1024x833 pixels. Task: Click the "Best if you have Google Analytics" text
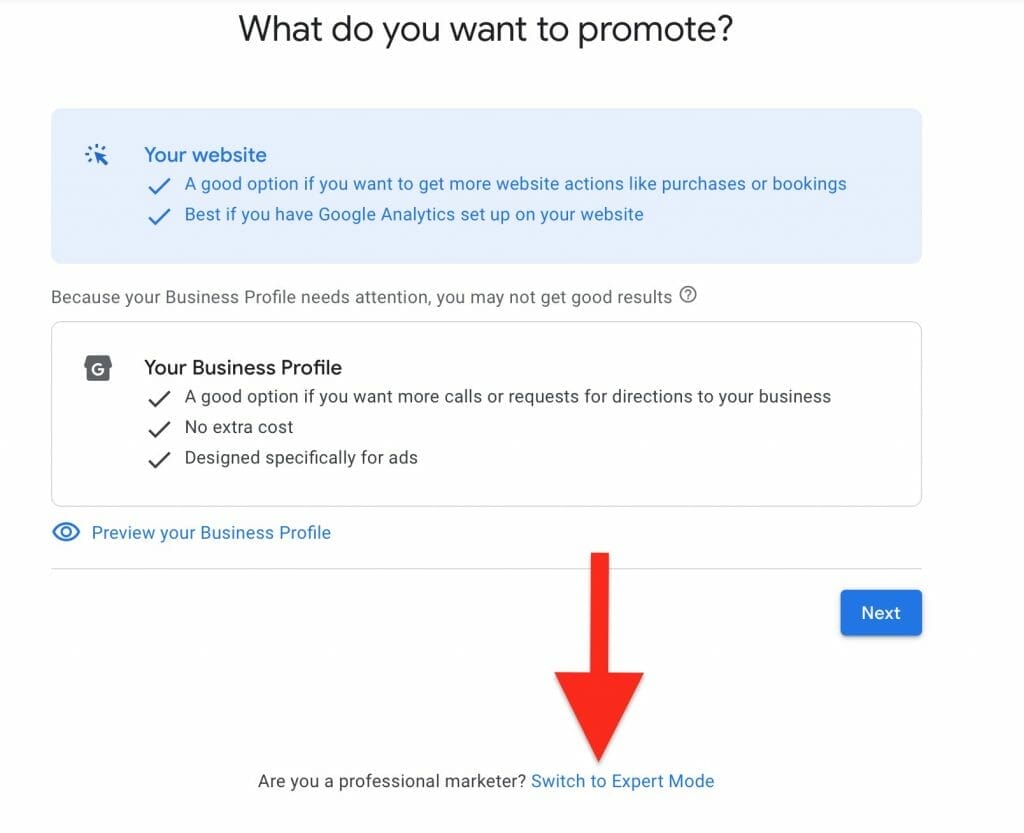click(414, 214)
